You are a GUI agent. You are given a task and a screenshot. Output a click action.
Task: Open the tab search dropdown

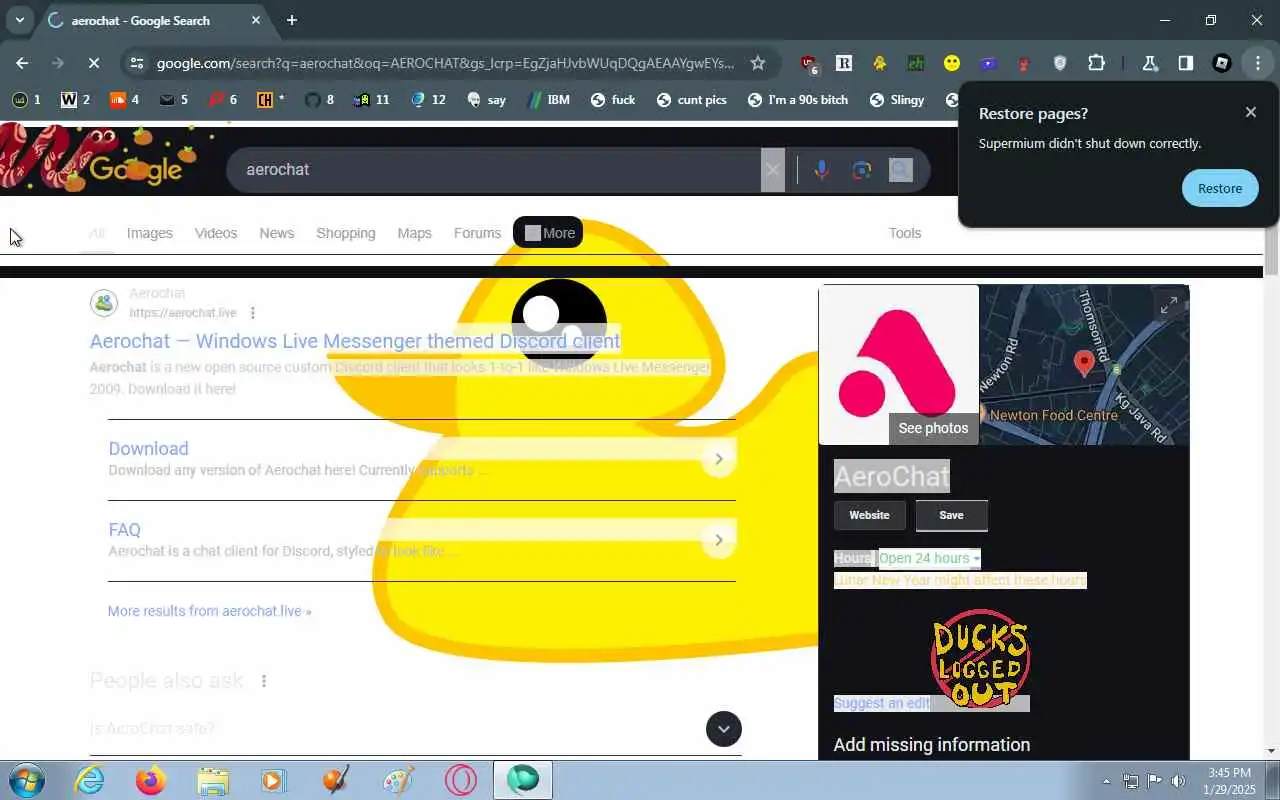pos(19,20)
